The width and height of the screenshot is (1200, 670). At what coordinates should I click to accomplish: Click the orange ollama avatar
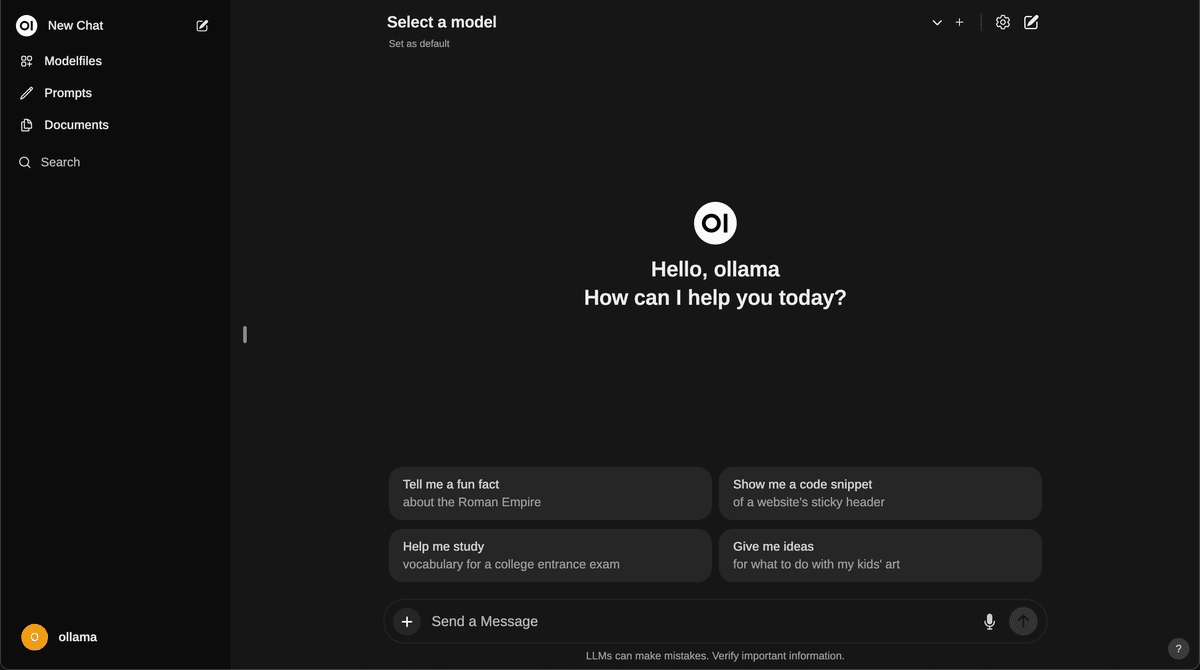pos(35,637)
